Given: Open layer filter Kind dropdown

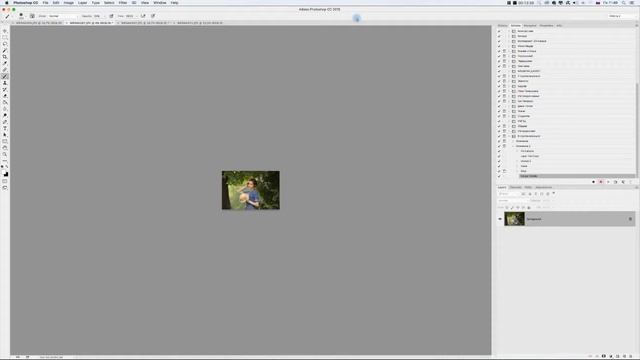Looking at the screenshot, I should click(509, 194).
